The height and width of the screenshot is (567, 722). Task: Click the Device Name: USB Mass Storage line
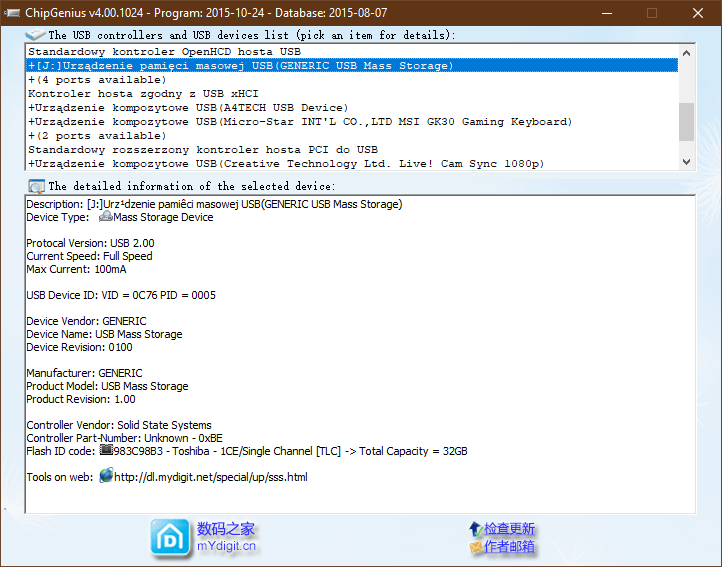(105, 334)
